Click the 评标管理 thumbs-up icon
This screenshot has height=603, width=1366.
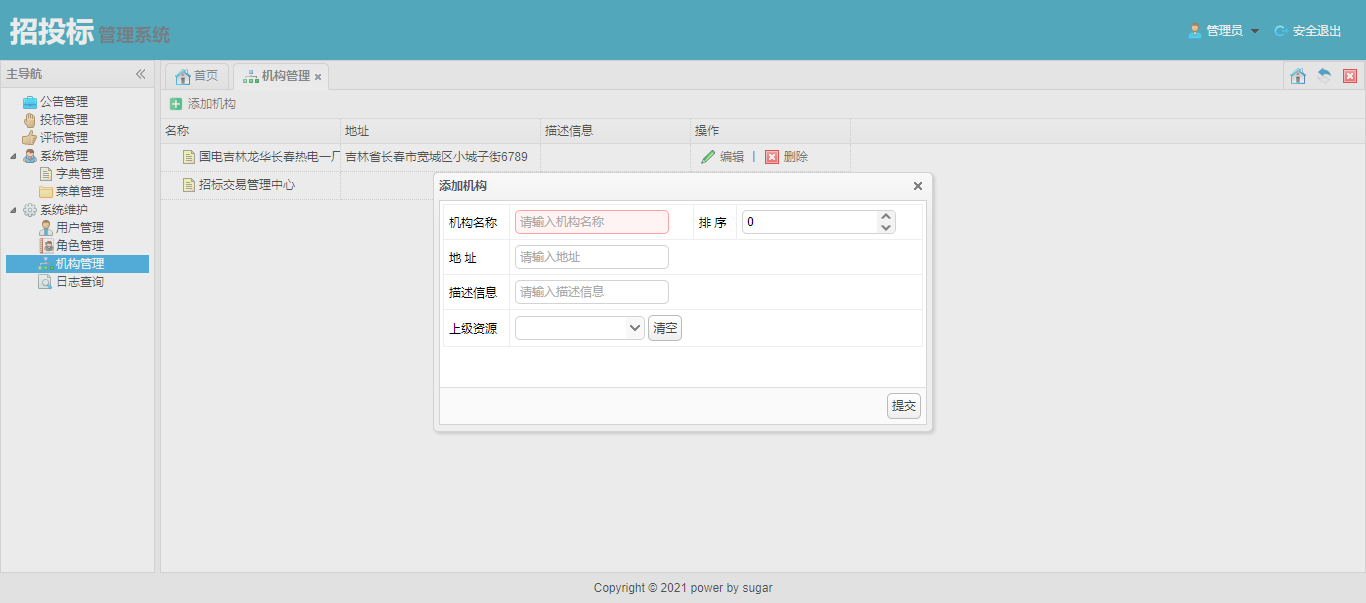[30, 137]
